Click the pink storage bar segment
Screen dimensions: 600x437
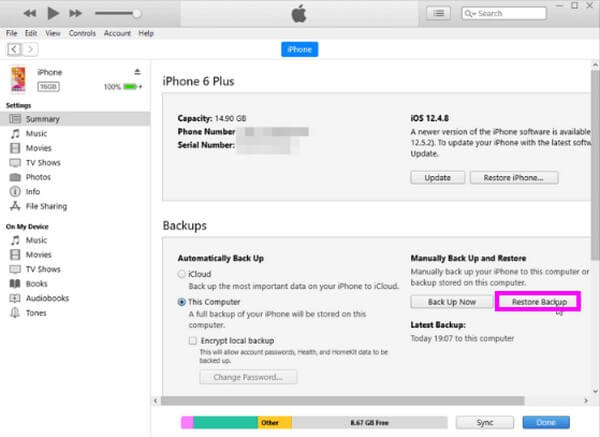187,422
